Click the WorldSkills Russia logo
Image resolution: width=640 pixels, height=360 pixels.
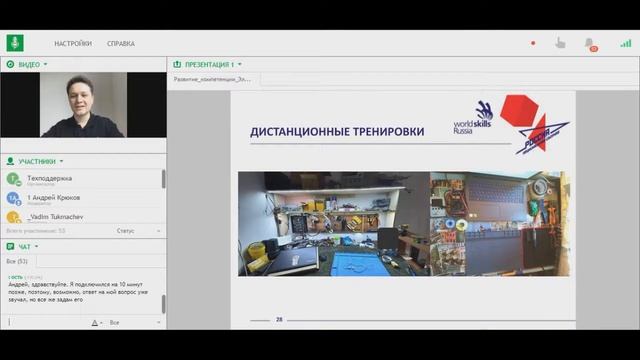click(473, 118)
